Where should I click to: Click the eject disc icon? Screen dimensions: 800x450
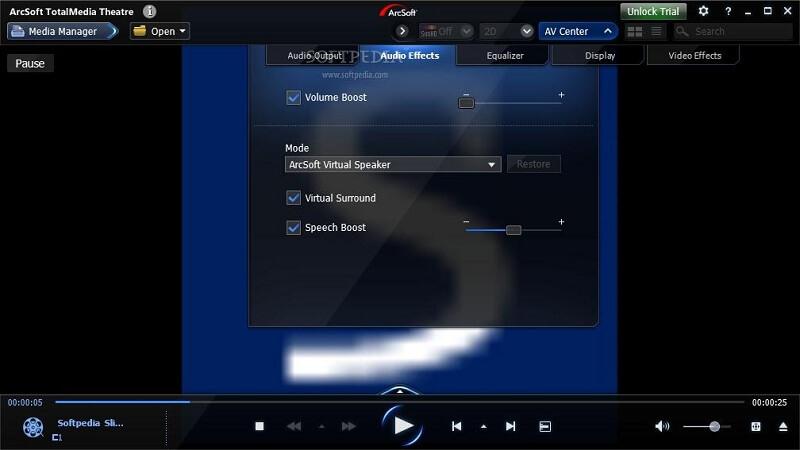pos(783,427)
